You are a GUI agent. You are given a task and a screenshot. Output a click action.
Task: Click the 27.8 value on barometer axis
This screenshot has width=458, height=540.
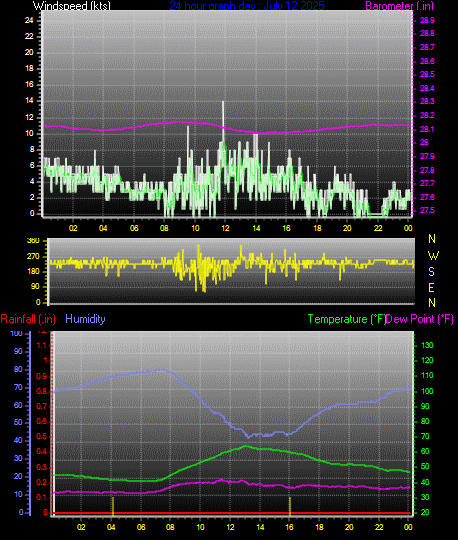pyautogui.click(x=427, y=170)
